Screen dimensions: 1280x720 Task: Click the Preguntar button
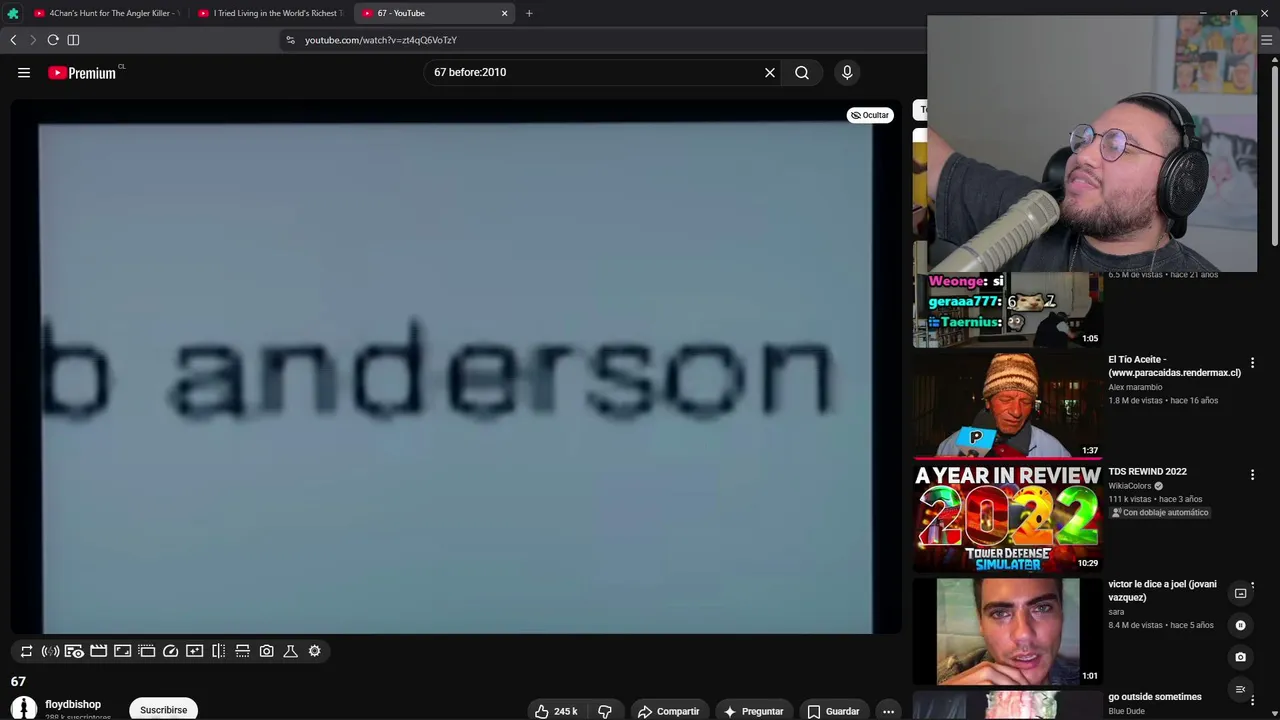[754, 711]
